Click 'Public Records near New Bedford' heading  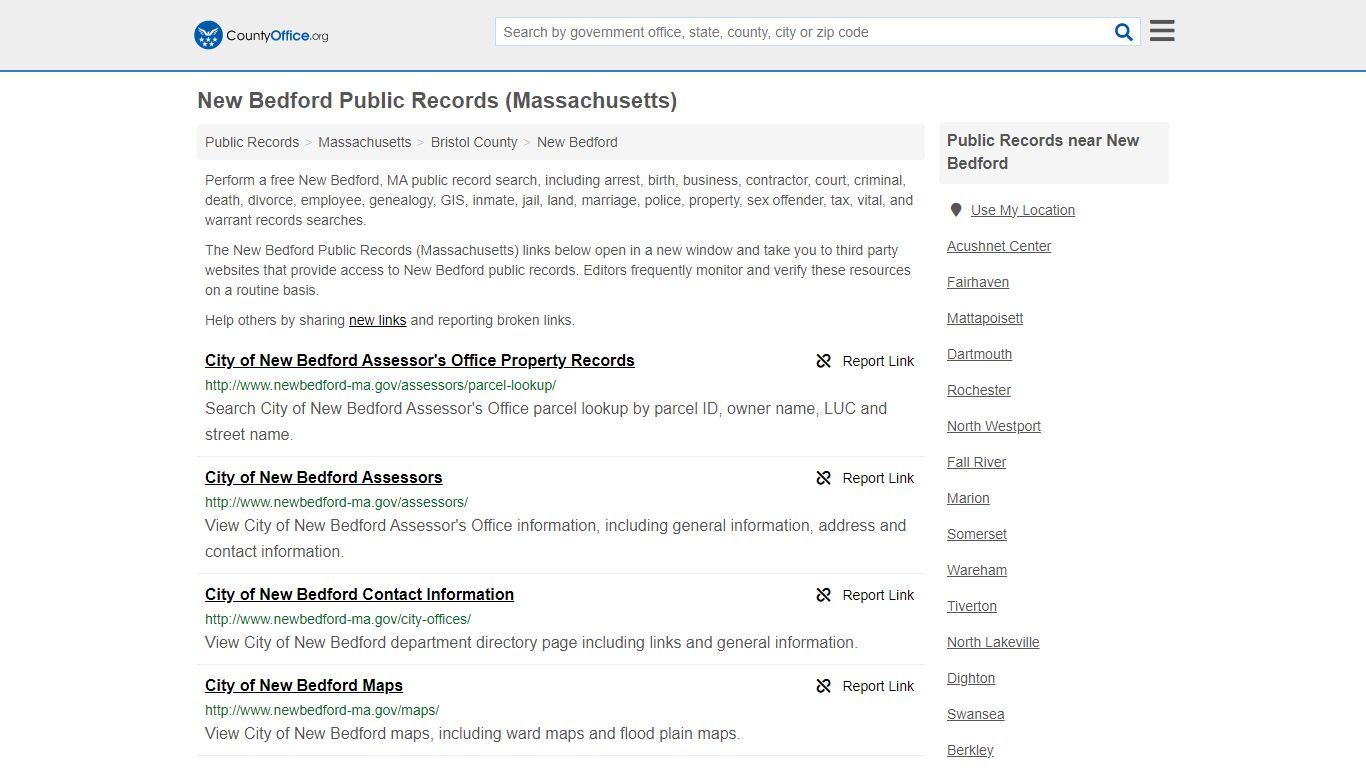click(1043, 152)
